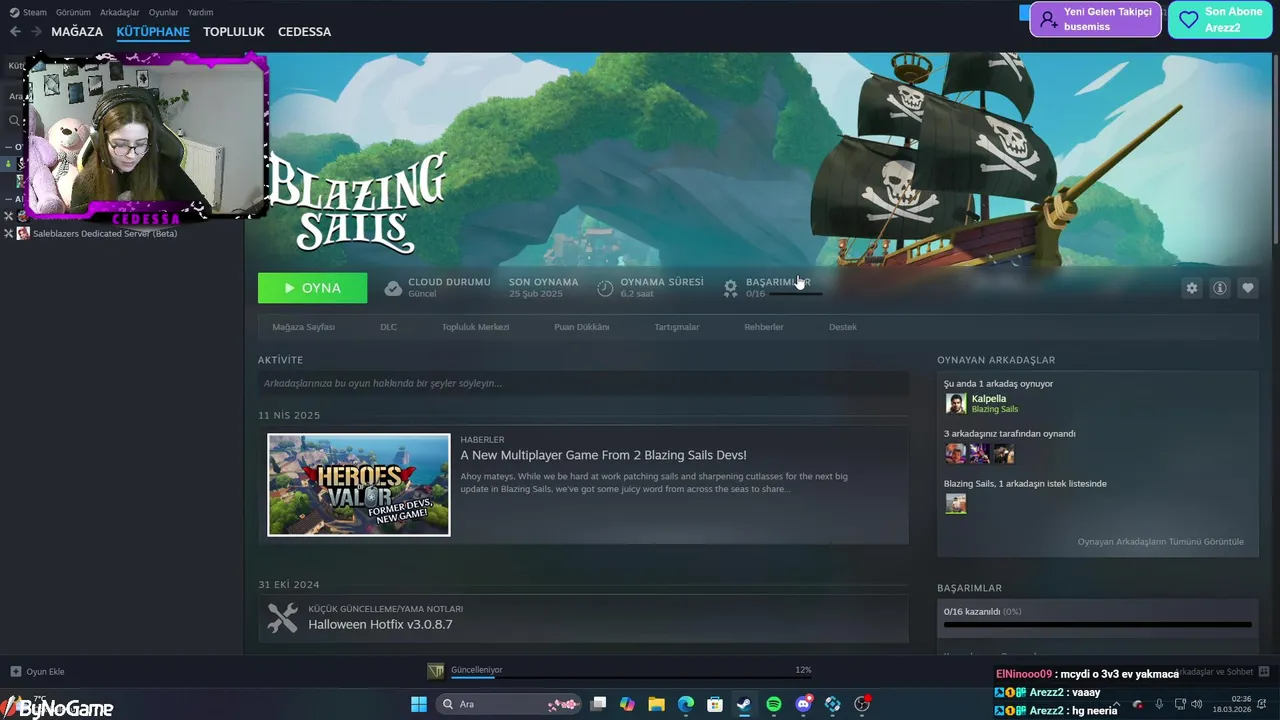Screen dimensions: 1280x720
Task: Open Puan Dükkânı link
Action: coord(581,327)
